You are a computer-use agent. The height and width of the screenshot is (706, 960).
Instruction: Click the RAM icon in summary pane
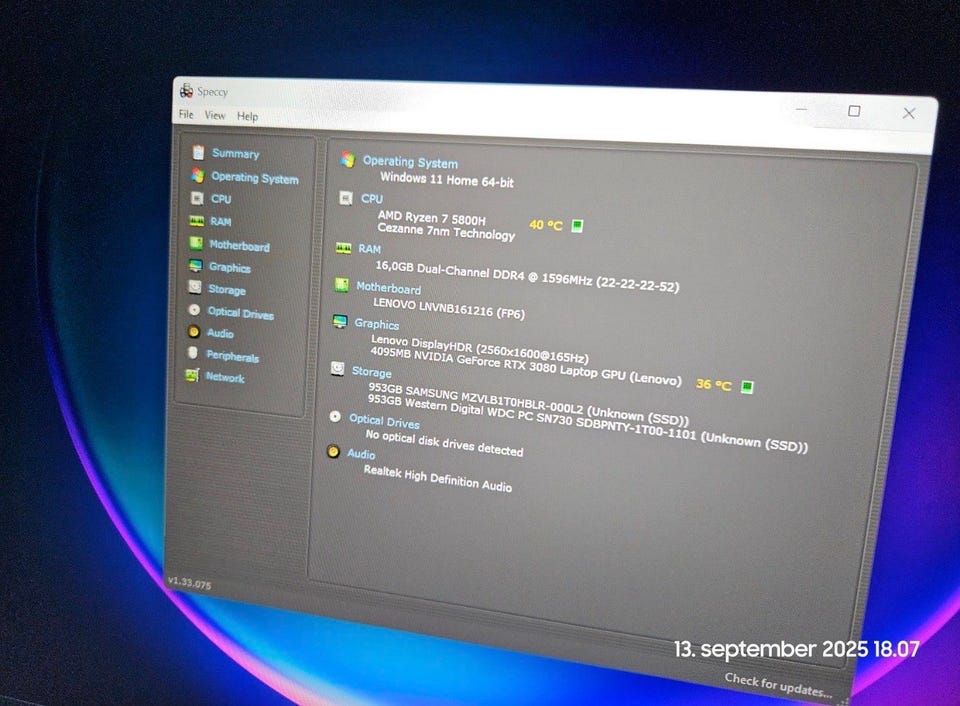pyautogui.click(x=343, y=247)
